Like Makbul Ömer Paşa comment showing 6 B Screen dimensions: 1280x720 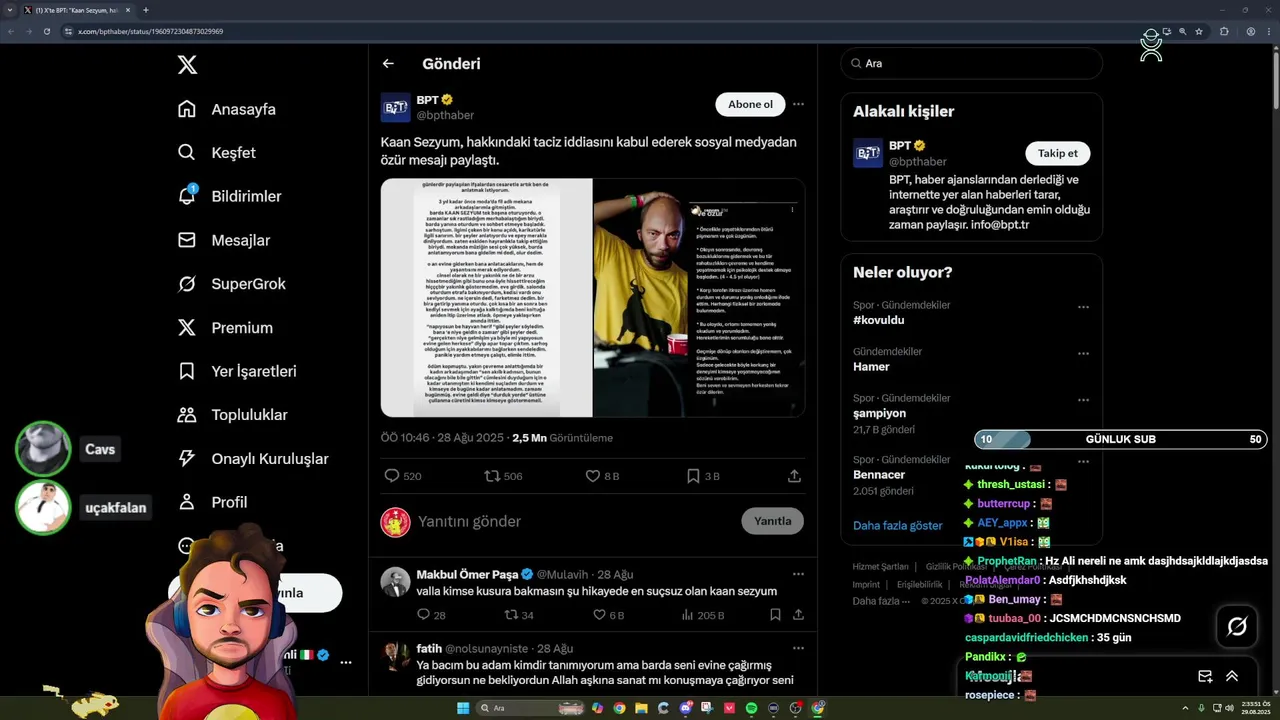point(599,615)
